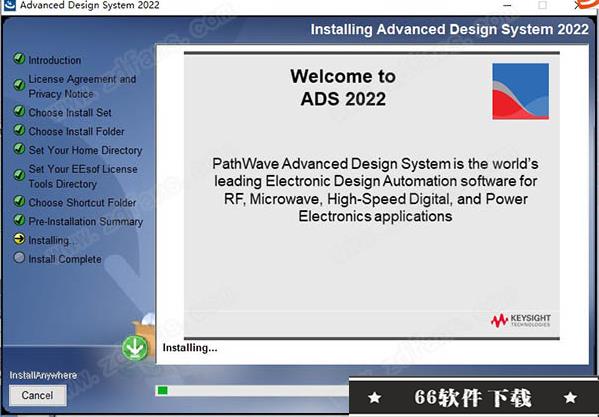Image resolution: width=599 pixels, height=417 pixels.
Task: Click 'License Agreement and Privacy Notice' step
Action: (x=82, y=86)
